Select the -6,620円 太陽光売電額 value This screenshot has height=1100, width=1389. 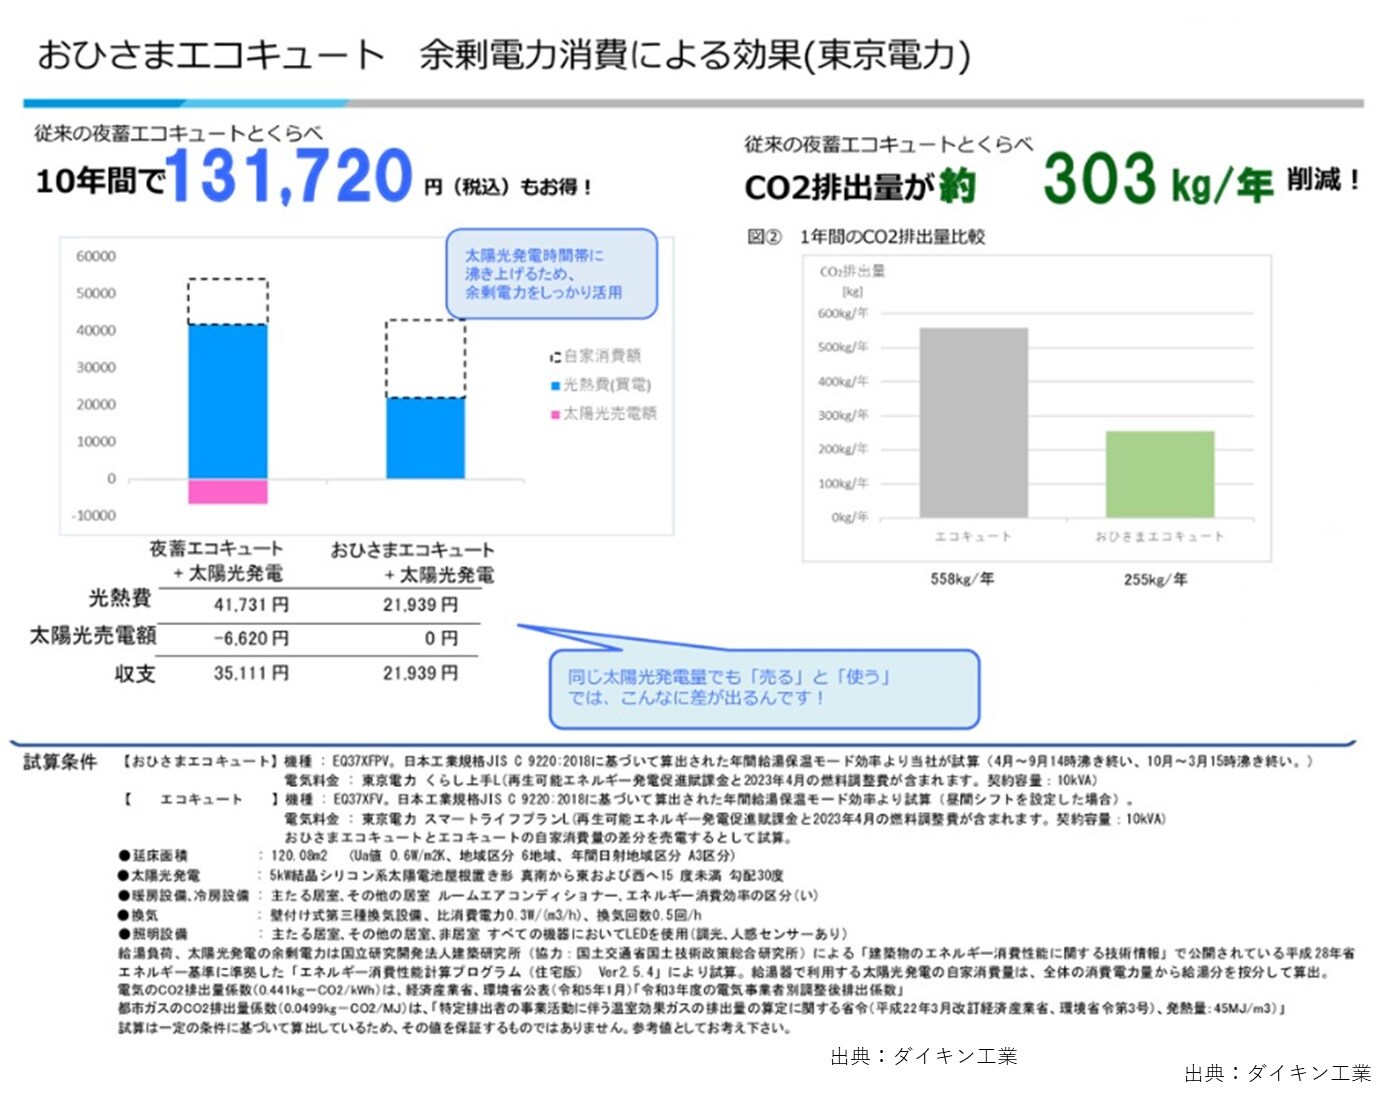pos(251,639)
